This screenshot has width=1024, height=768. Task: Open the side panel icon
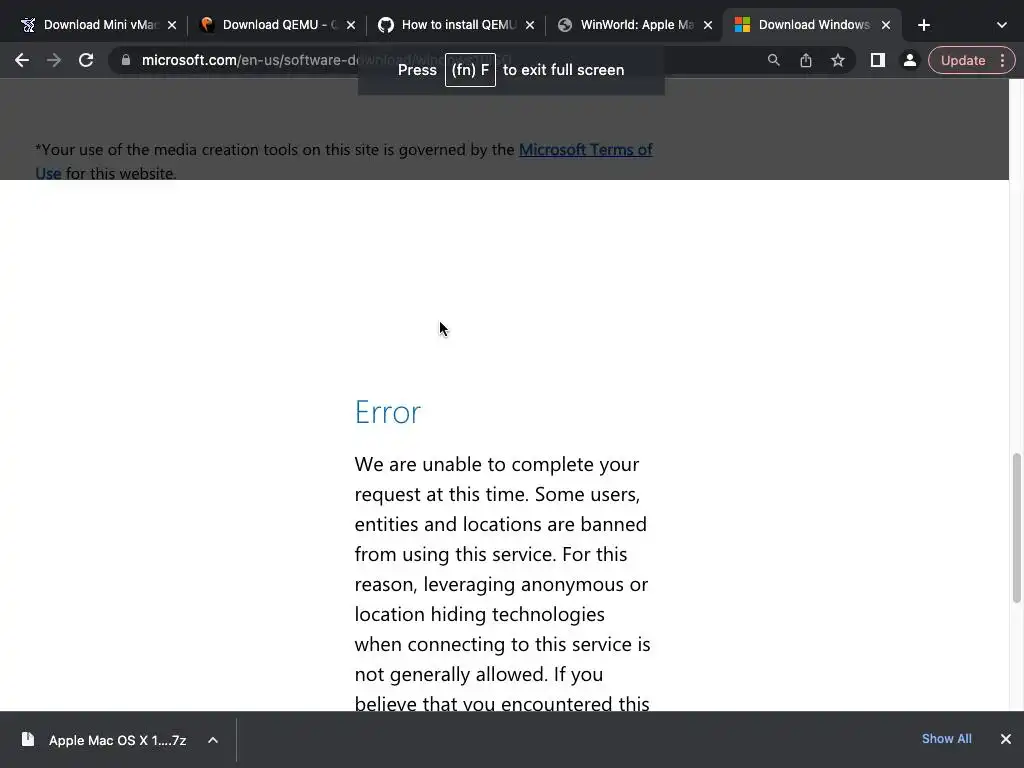pyautogui.click(x=877, y=60)
